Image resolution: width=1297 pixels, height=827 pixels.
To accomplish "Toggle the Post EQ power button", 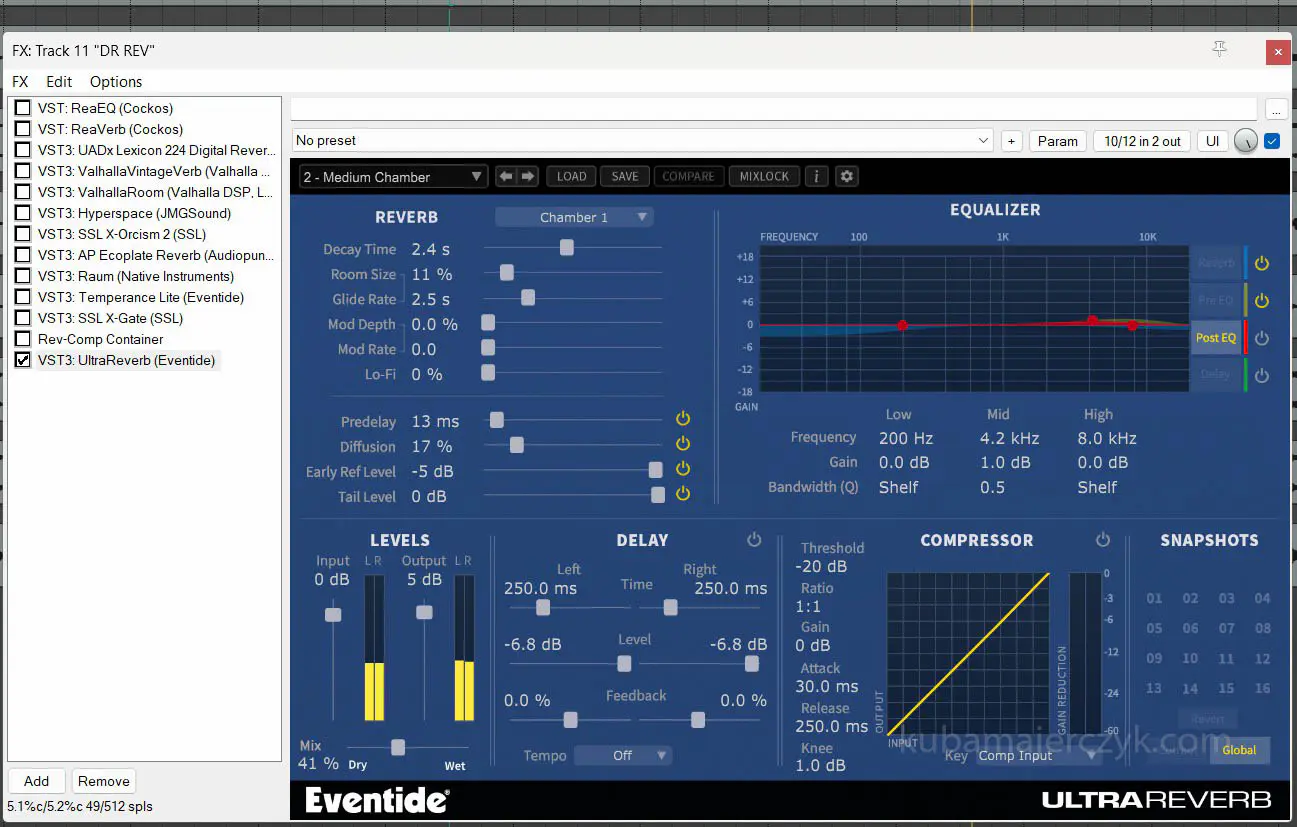I will pyautogui.click(x=1262, y=338).
